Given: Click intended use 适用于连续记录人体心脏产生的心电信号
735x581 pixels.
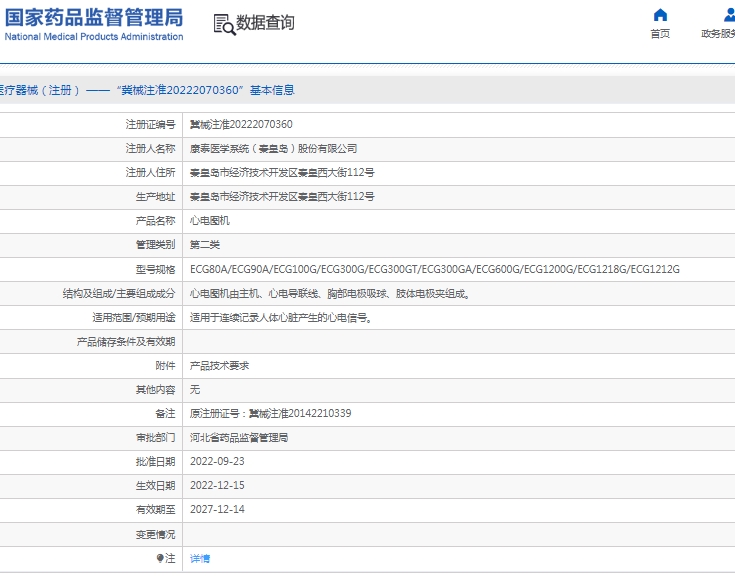Looking at the screenshot, I should [281, 318].
